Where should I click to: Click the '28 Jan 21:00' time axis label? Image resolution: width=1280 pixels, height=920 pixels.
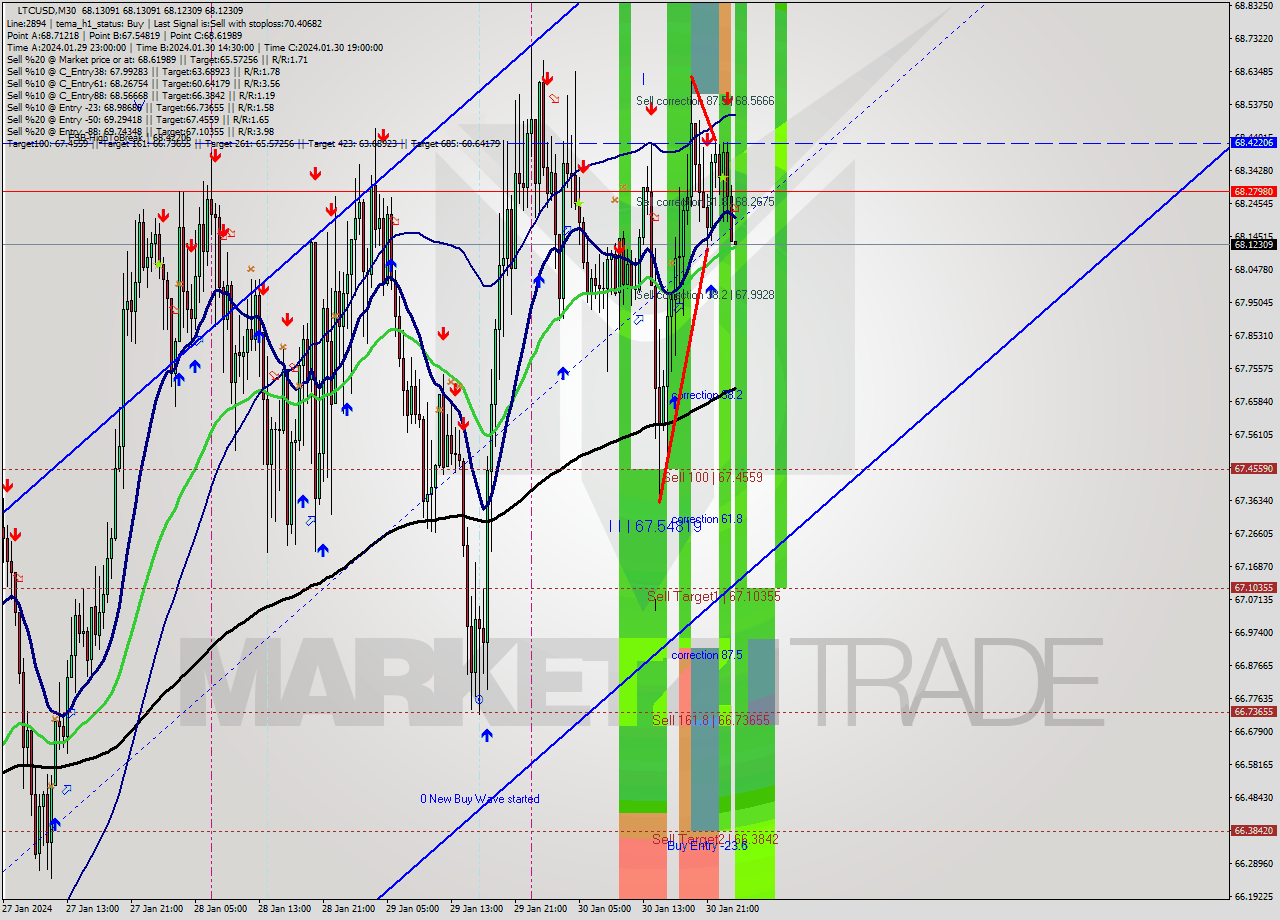pyautogui.click(x=349, y=909)
